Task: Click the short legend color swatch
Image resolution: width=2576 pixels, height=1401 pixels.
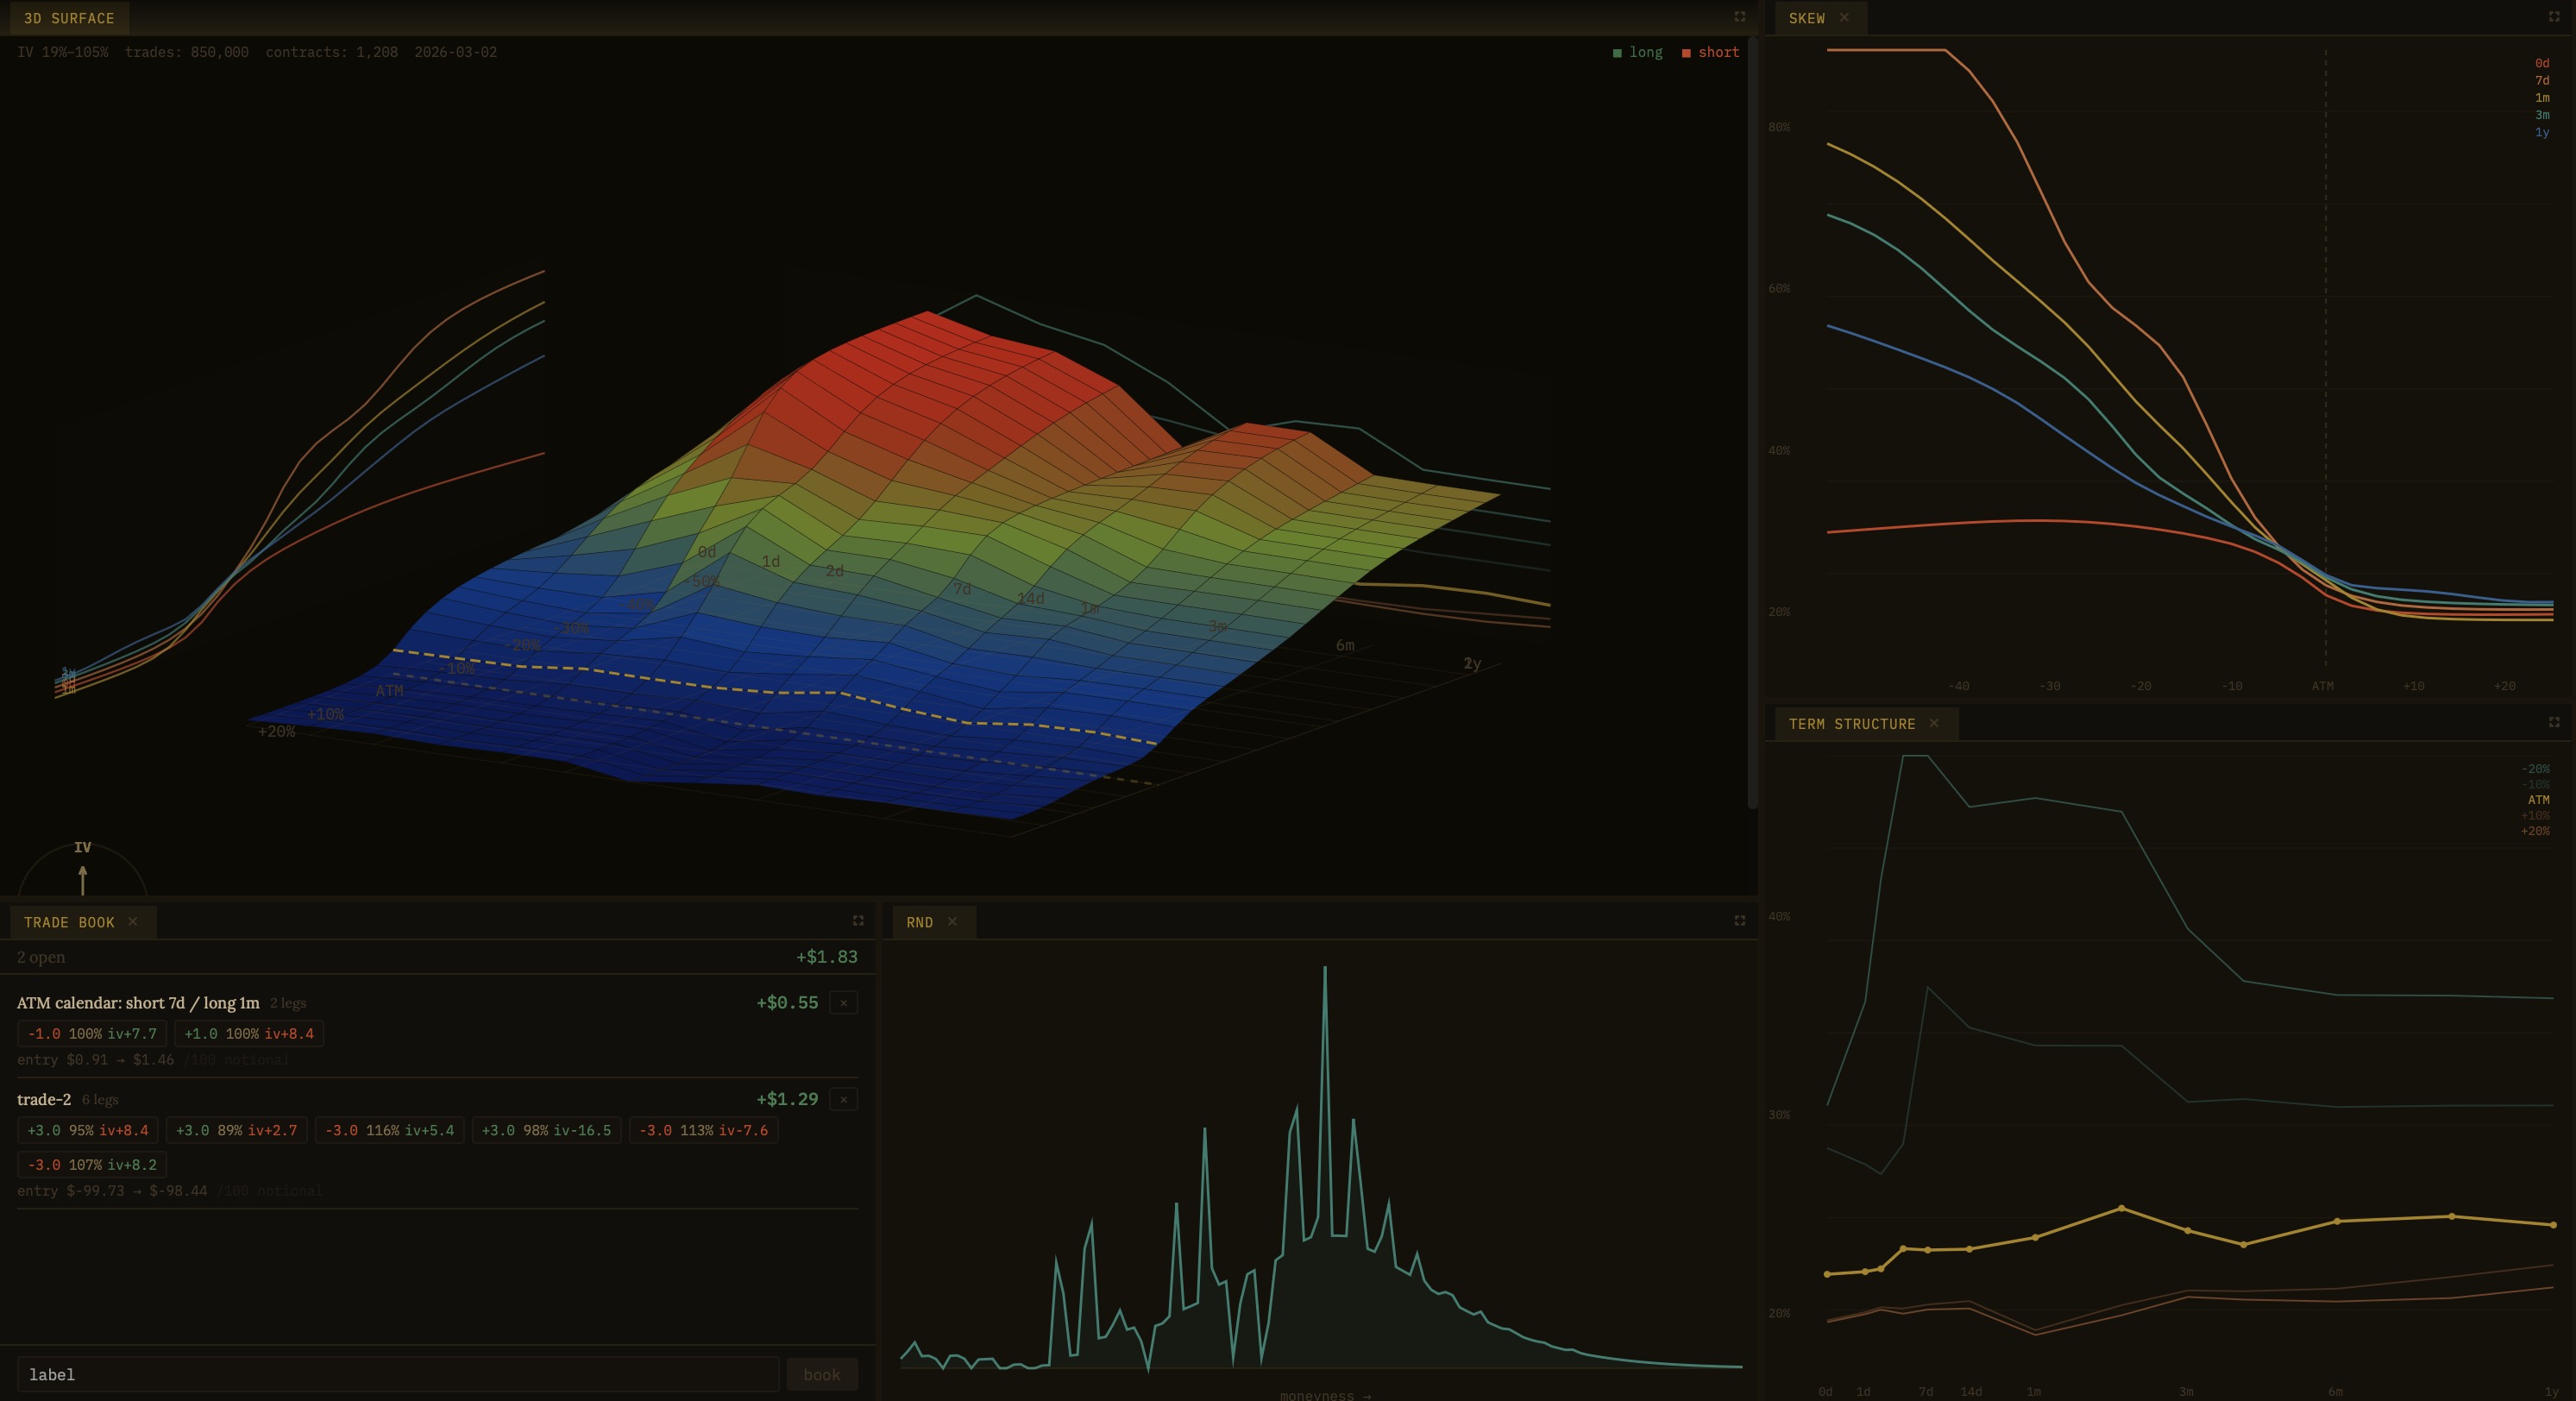Action: point(1686,53)
